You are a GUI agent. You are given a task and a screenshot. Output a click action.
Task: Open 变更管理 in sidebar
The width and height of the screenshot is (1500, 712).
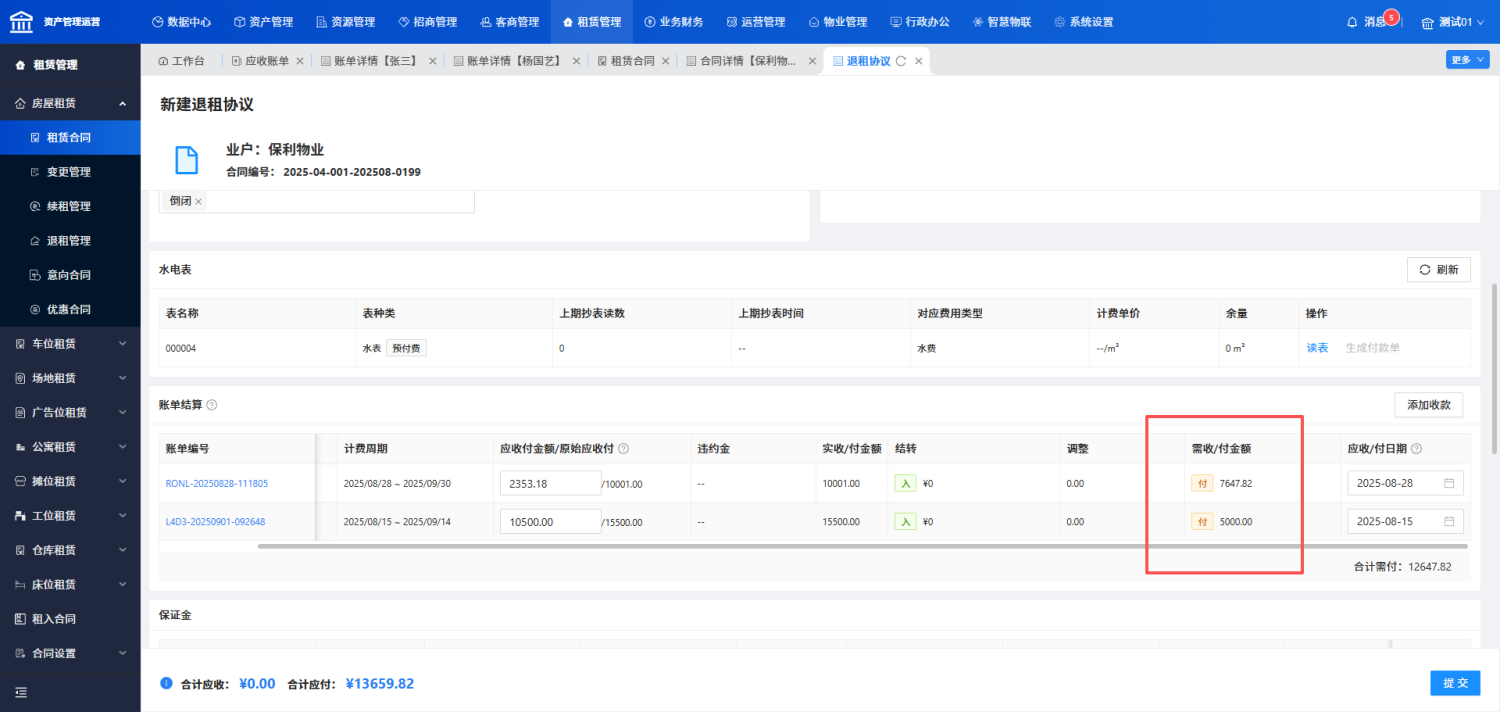coord(70,172)
